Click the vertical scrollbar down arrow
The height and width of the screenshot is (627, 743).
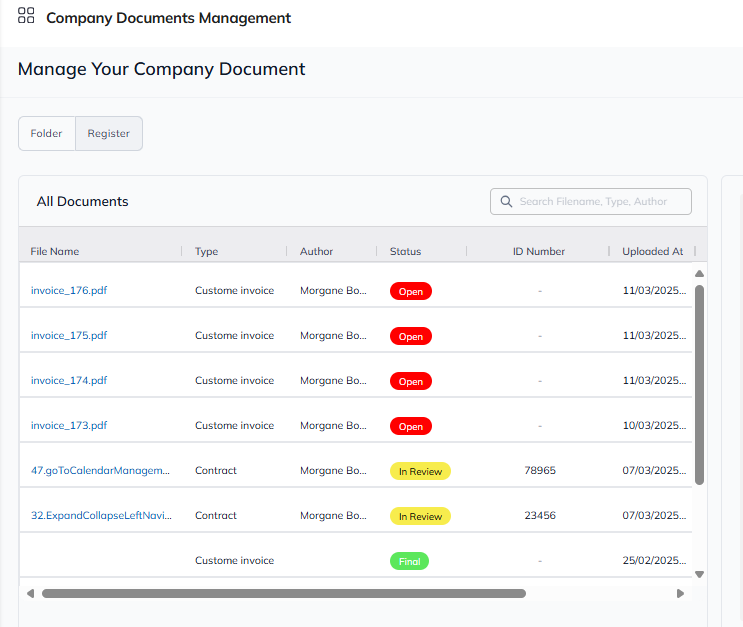699,574
